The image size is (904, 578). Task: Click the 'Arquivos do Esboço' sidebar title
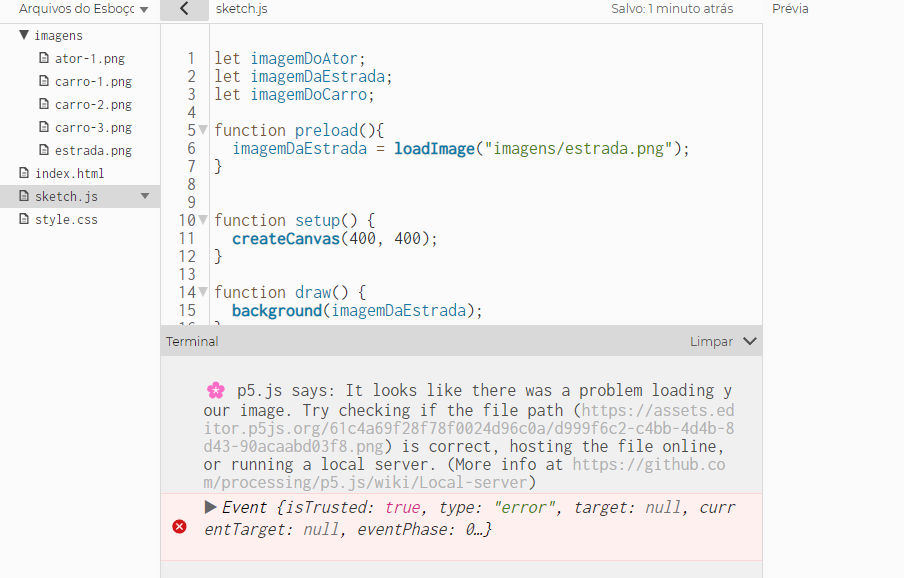[x=76, y=9]
